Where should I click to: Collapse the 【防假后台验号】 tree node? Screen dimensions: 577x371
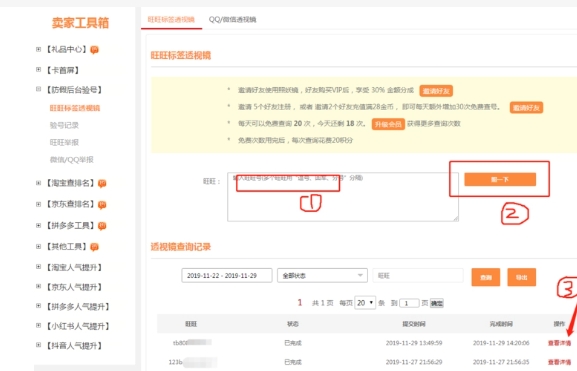coord(38,89)
